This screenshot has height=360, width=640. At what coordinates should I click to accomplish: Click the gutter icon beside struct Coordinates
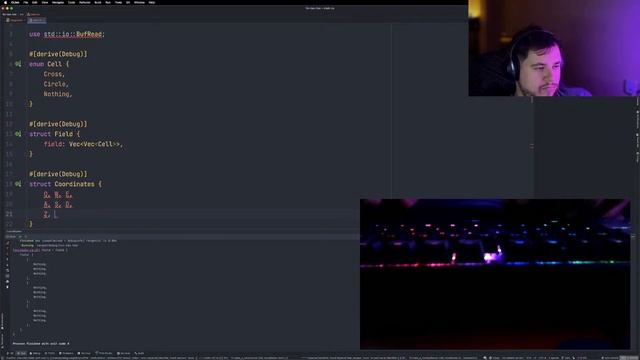coord(18,184)
